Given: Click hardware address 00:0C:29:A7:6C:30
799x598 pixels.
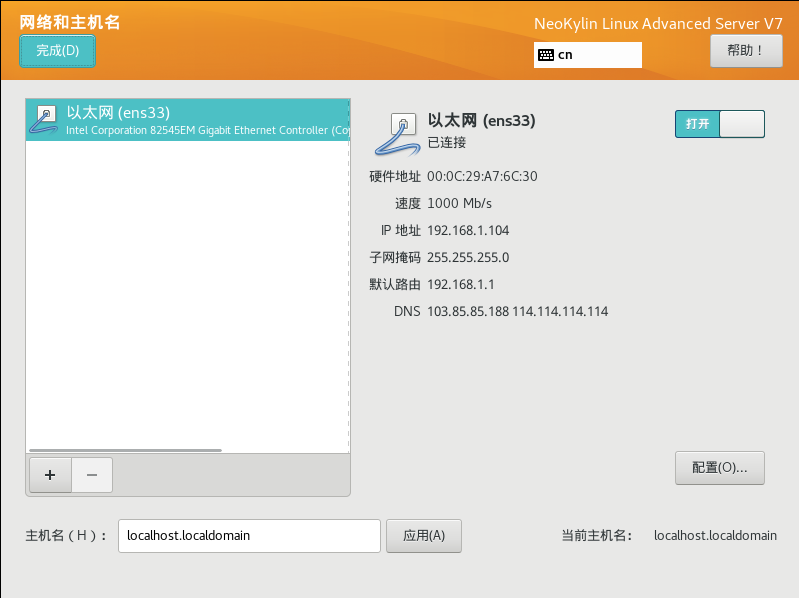Looking at the screenshot, I should tap(482, 176).
